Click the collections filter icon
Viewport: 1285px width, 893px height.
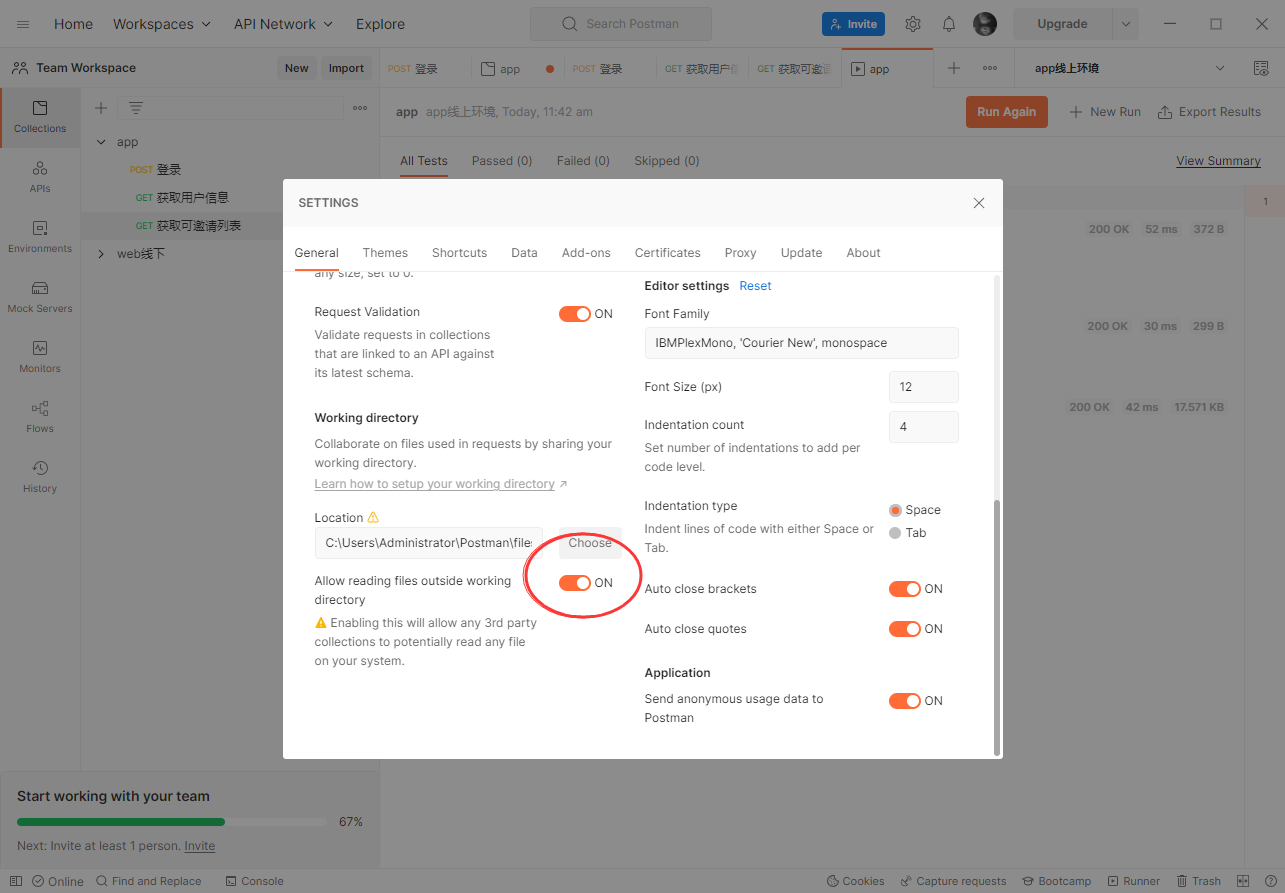coord(136,108)
